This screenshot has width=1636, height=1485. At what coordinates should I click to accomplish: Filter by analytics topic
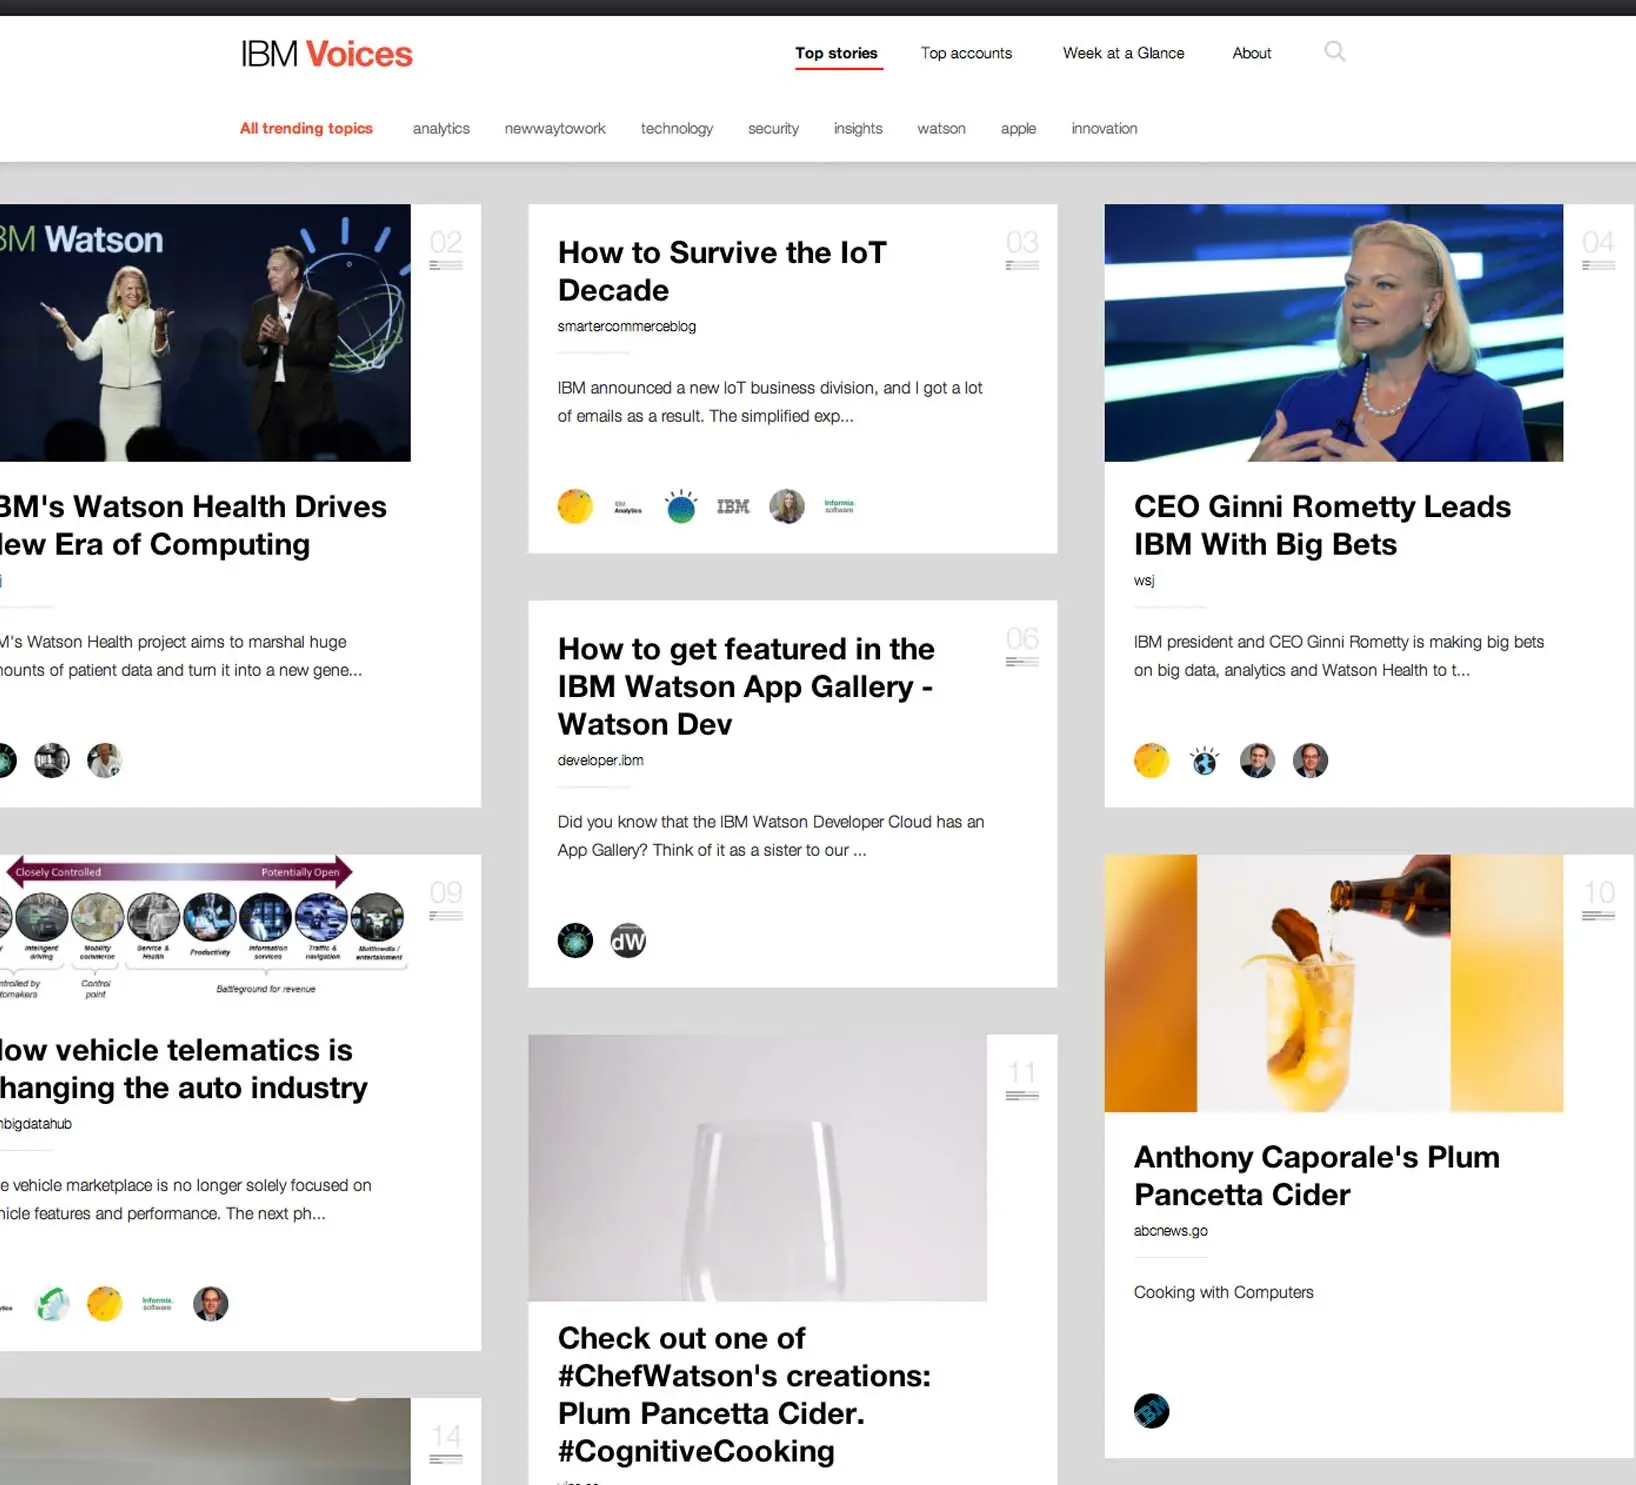(x=441, y=128)
